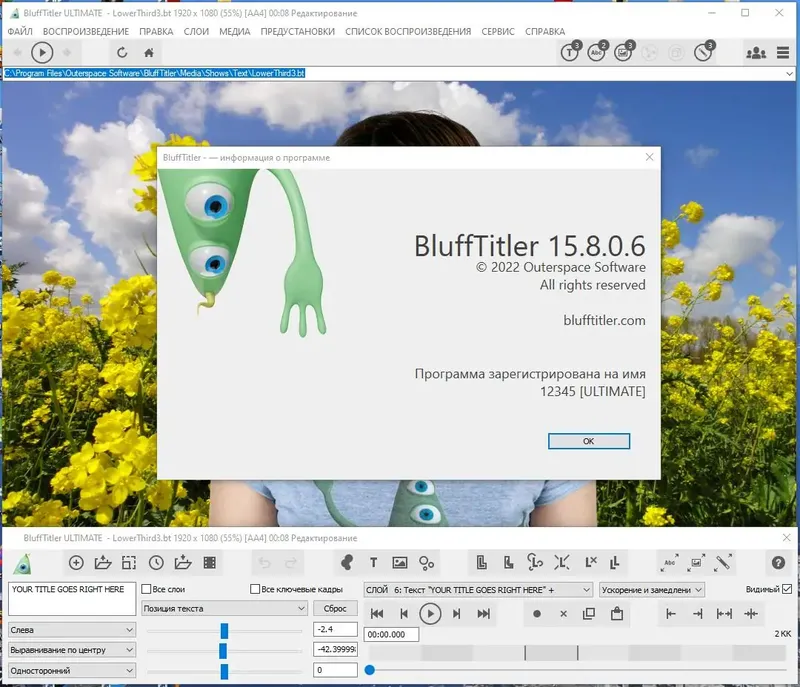Click the Сброс reset button
The image size is (800, 687).
click(335, 608)
